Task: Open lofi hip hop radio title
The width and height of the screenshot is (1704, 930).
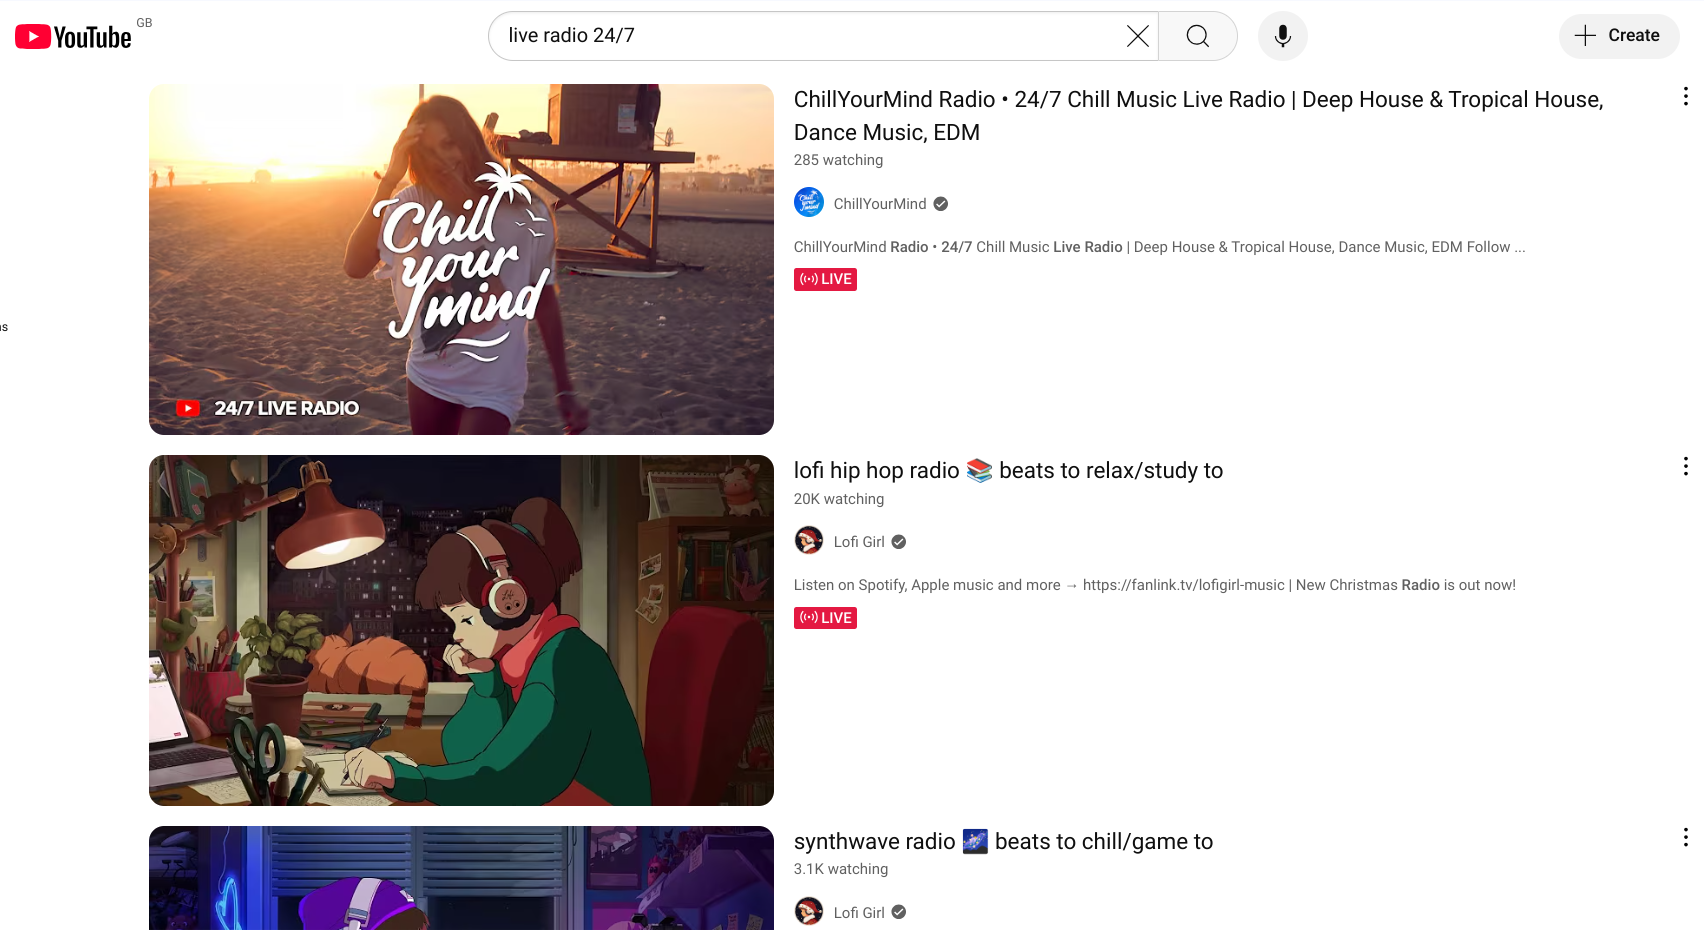Action: pyautogui.click(x=1008, y=470)
